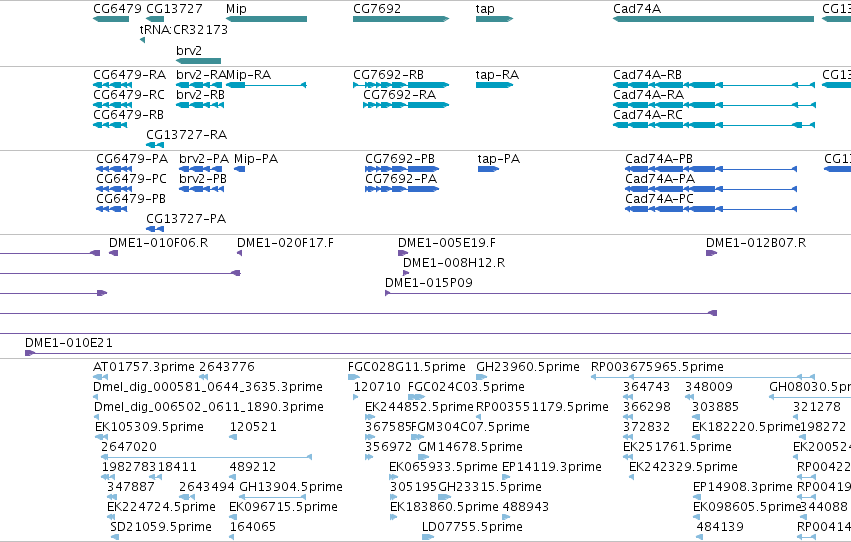851x542 pixels.
Task: Select clone end DME1-012B07.R
Action: point(712,253)
